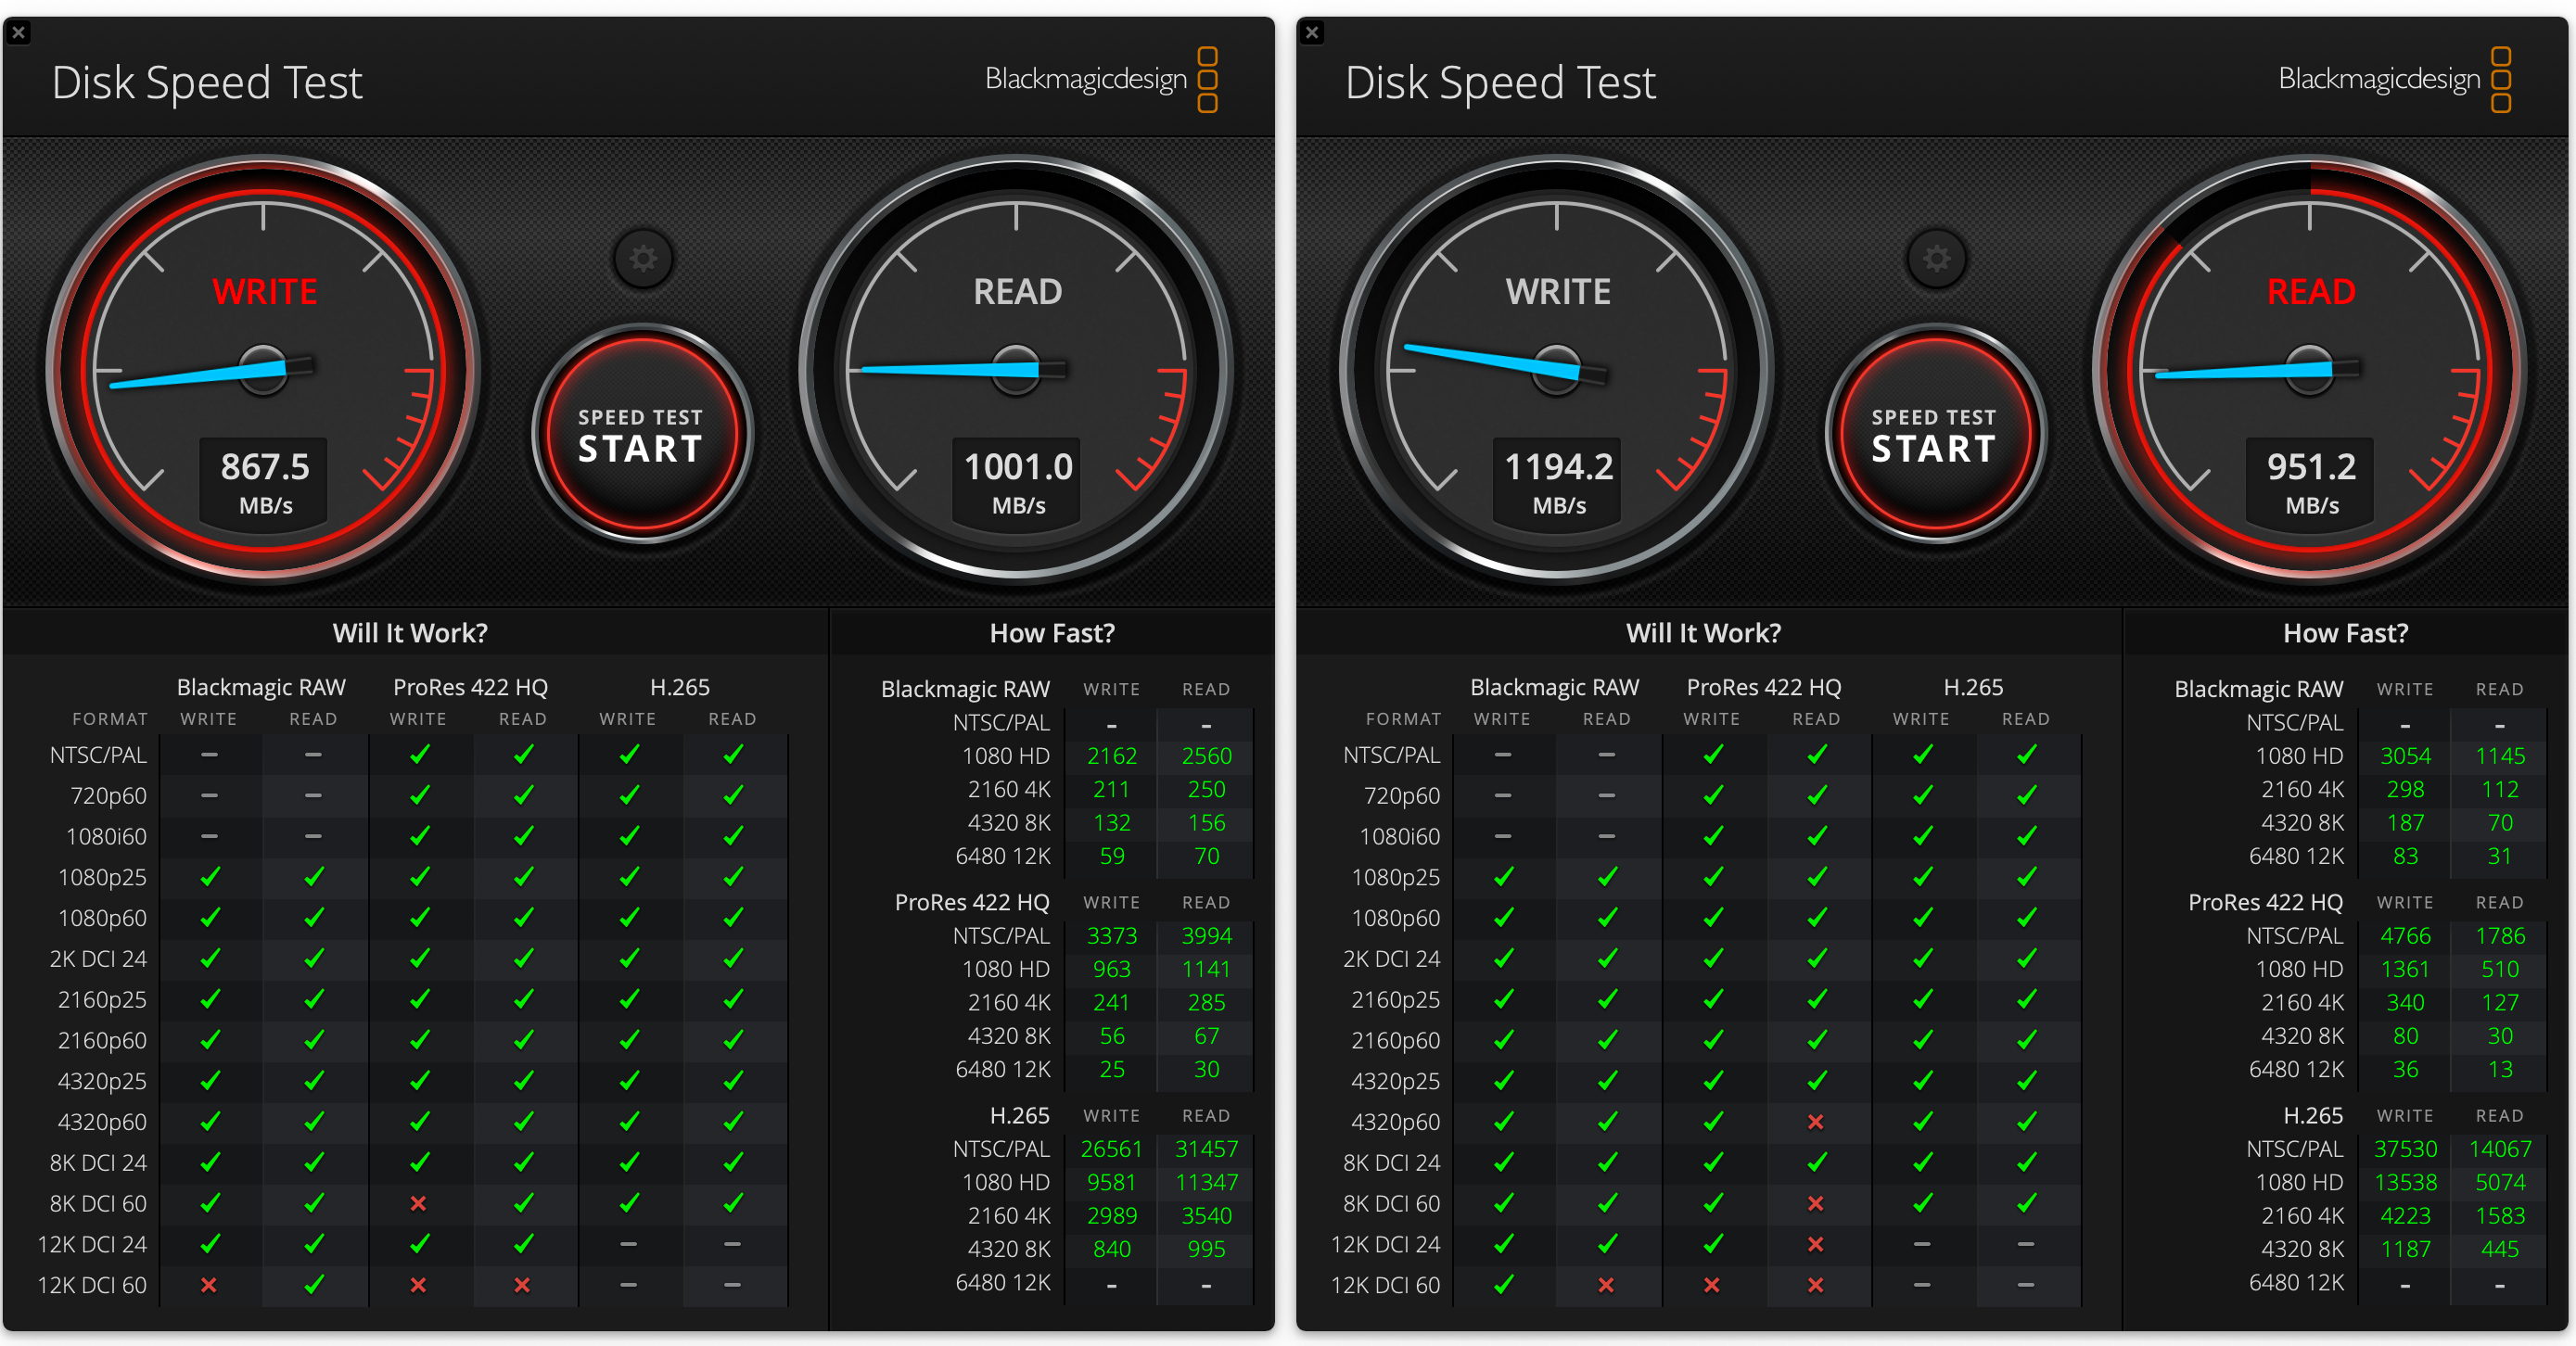The width and height of the screenshot is (2576, 1346).
Task: Click the red X for 12K DCI 60 Blackmagic RAW write
Action: (x=209, y=1285)
